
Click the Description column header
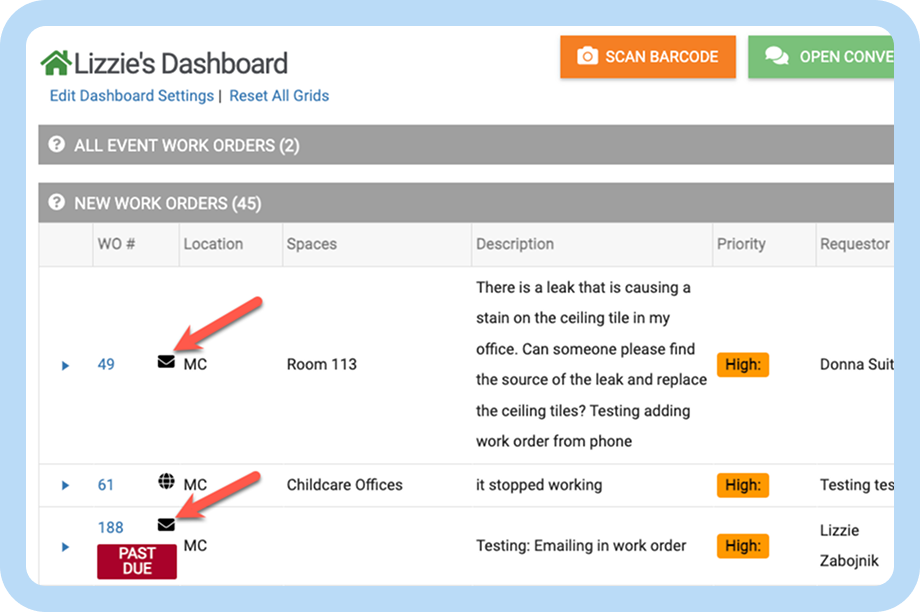click(x=515, y=244)
